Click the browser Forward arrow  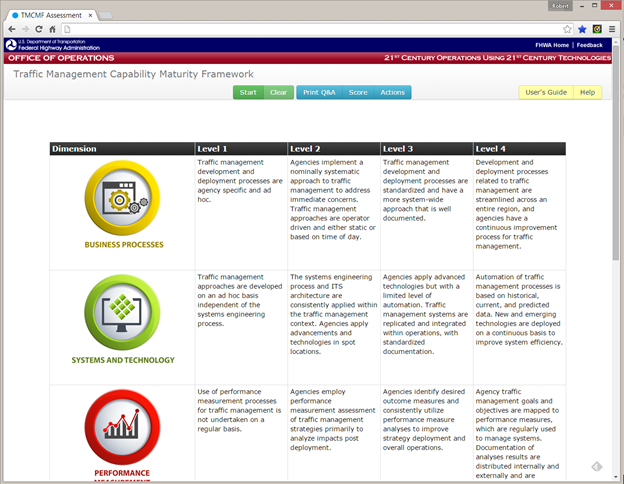[25, 29]
